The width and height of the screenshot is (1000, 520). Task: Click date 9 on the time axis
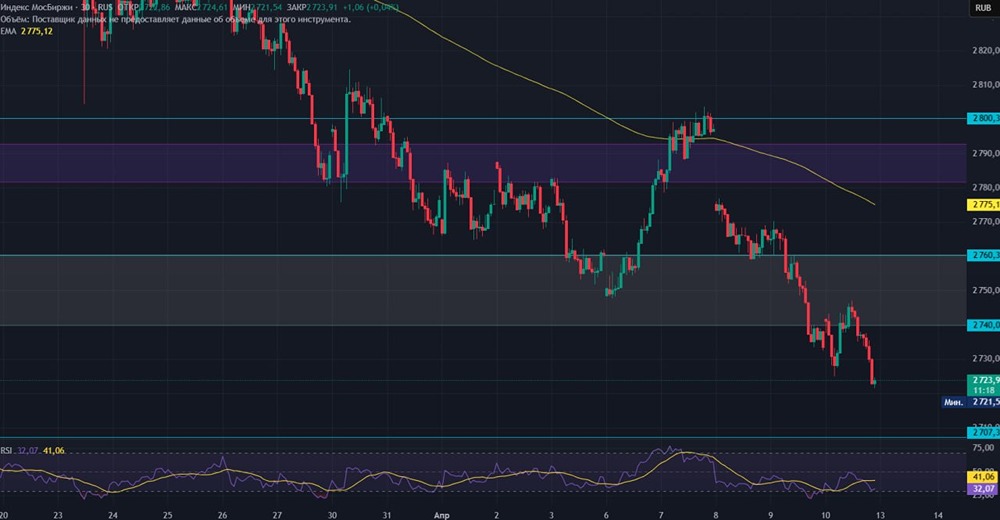tap(770, 515)
